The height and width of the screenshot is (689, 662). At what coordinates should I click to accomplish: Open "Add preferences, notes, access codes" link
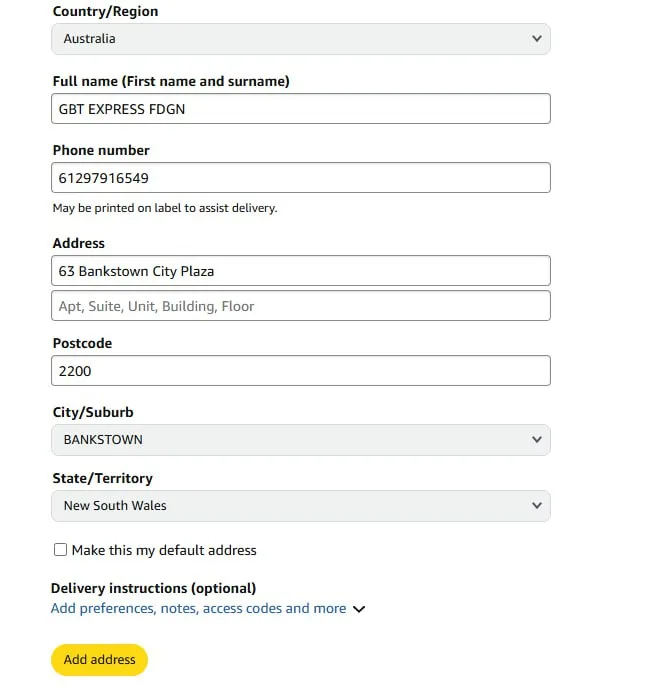198,608
